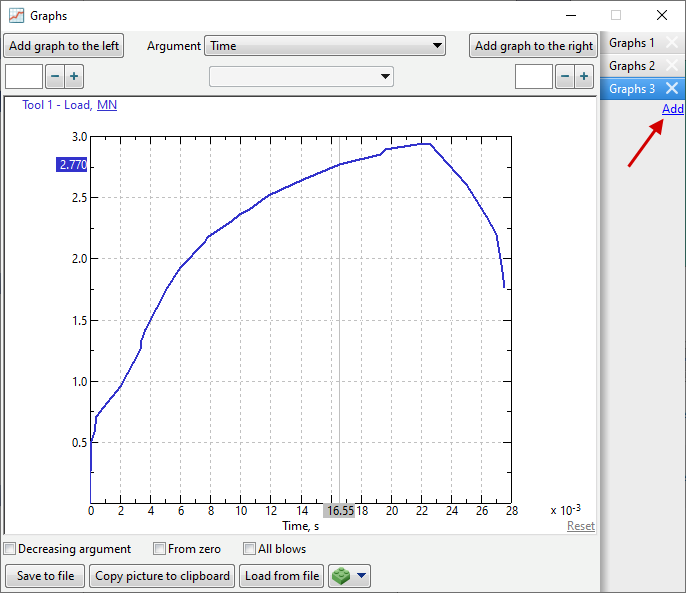Close the Graphs 2 tab
This screenshot has width=686, height=593.
pyautogui.click(x=672, y=66)
